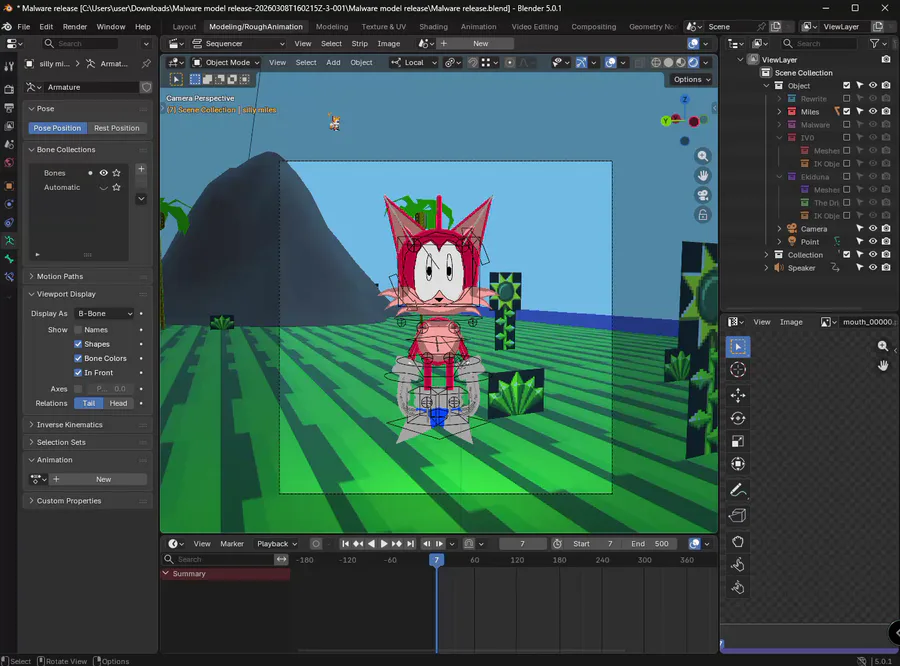Viewport: 900px width, 666px height.
Task: Click the Head relations button
Action: (118, 403)
